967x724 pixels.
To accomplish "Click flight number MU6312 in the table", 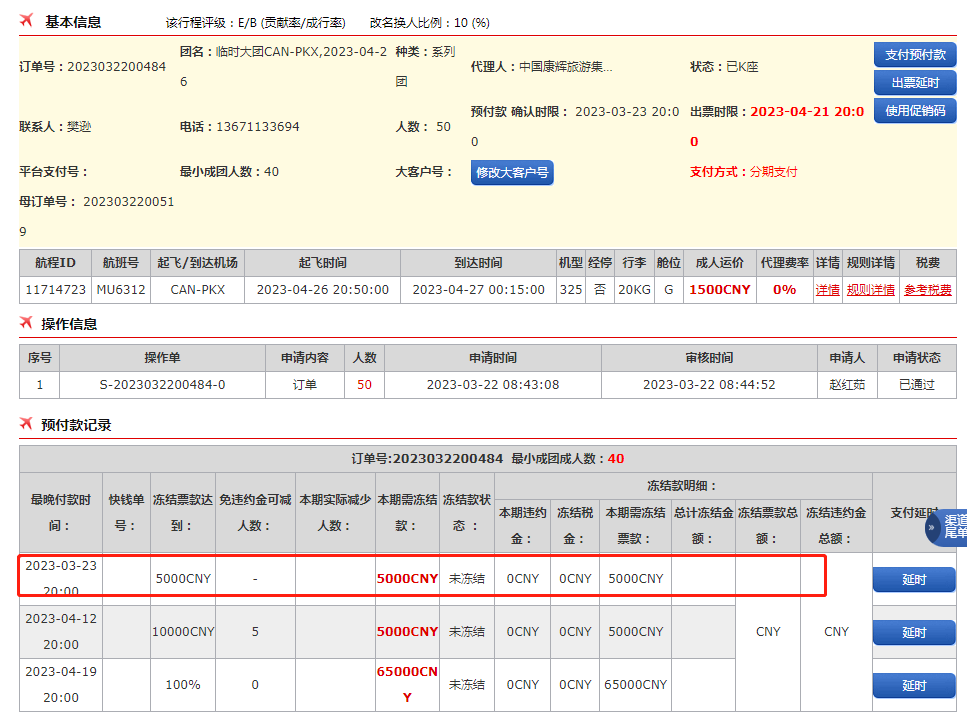I will point(120,290).
